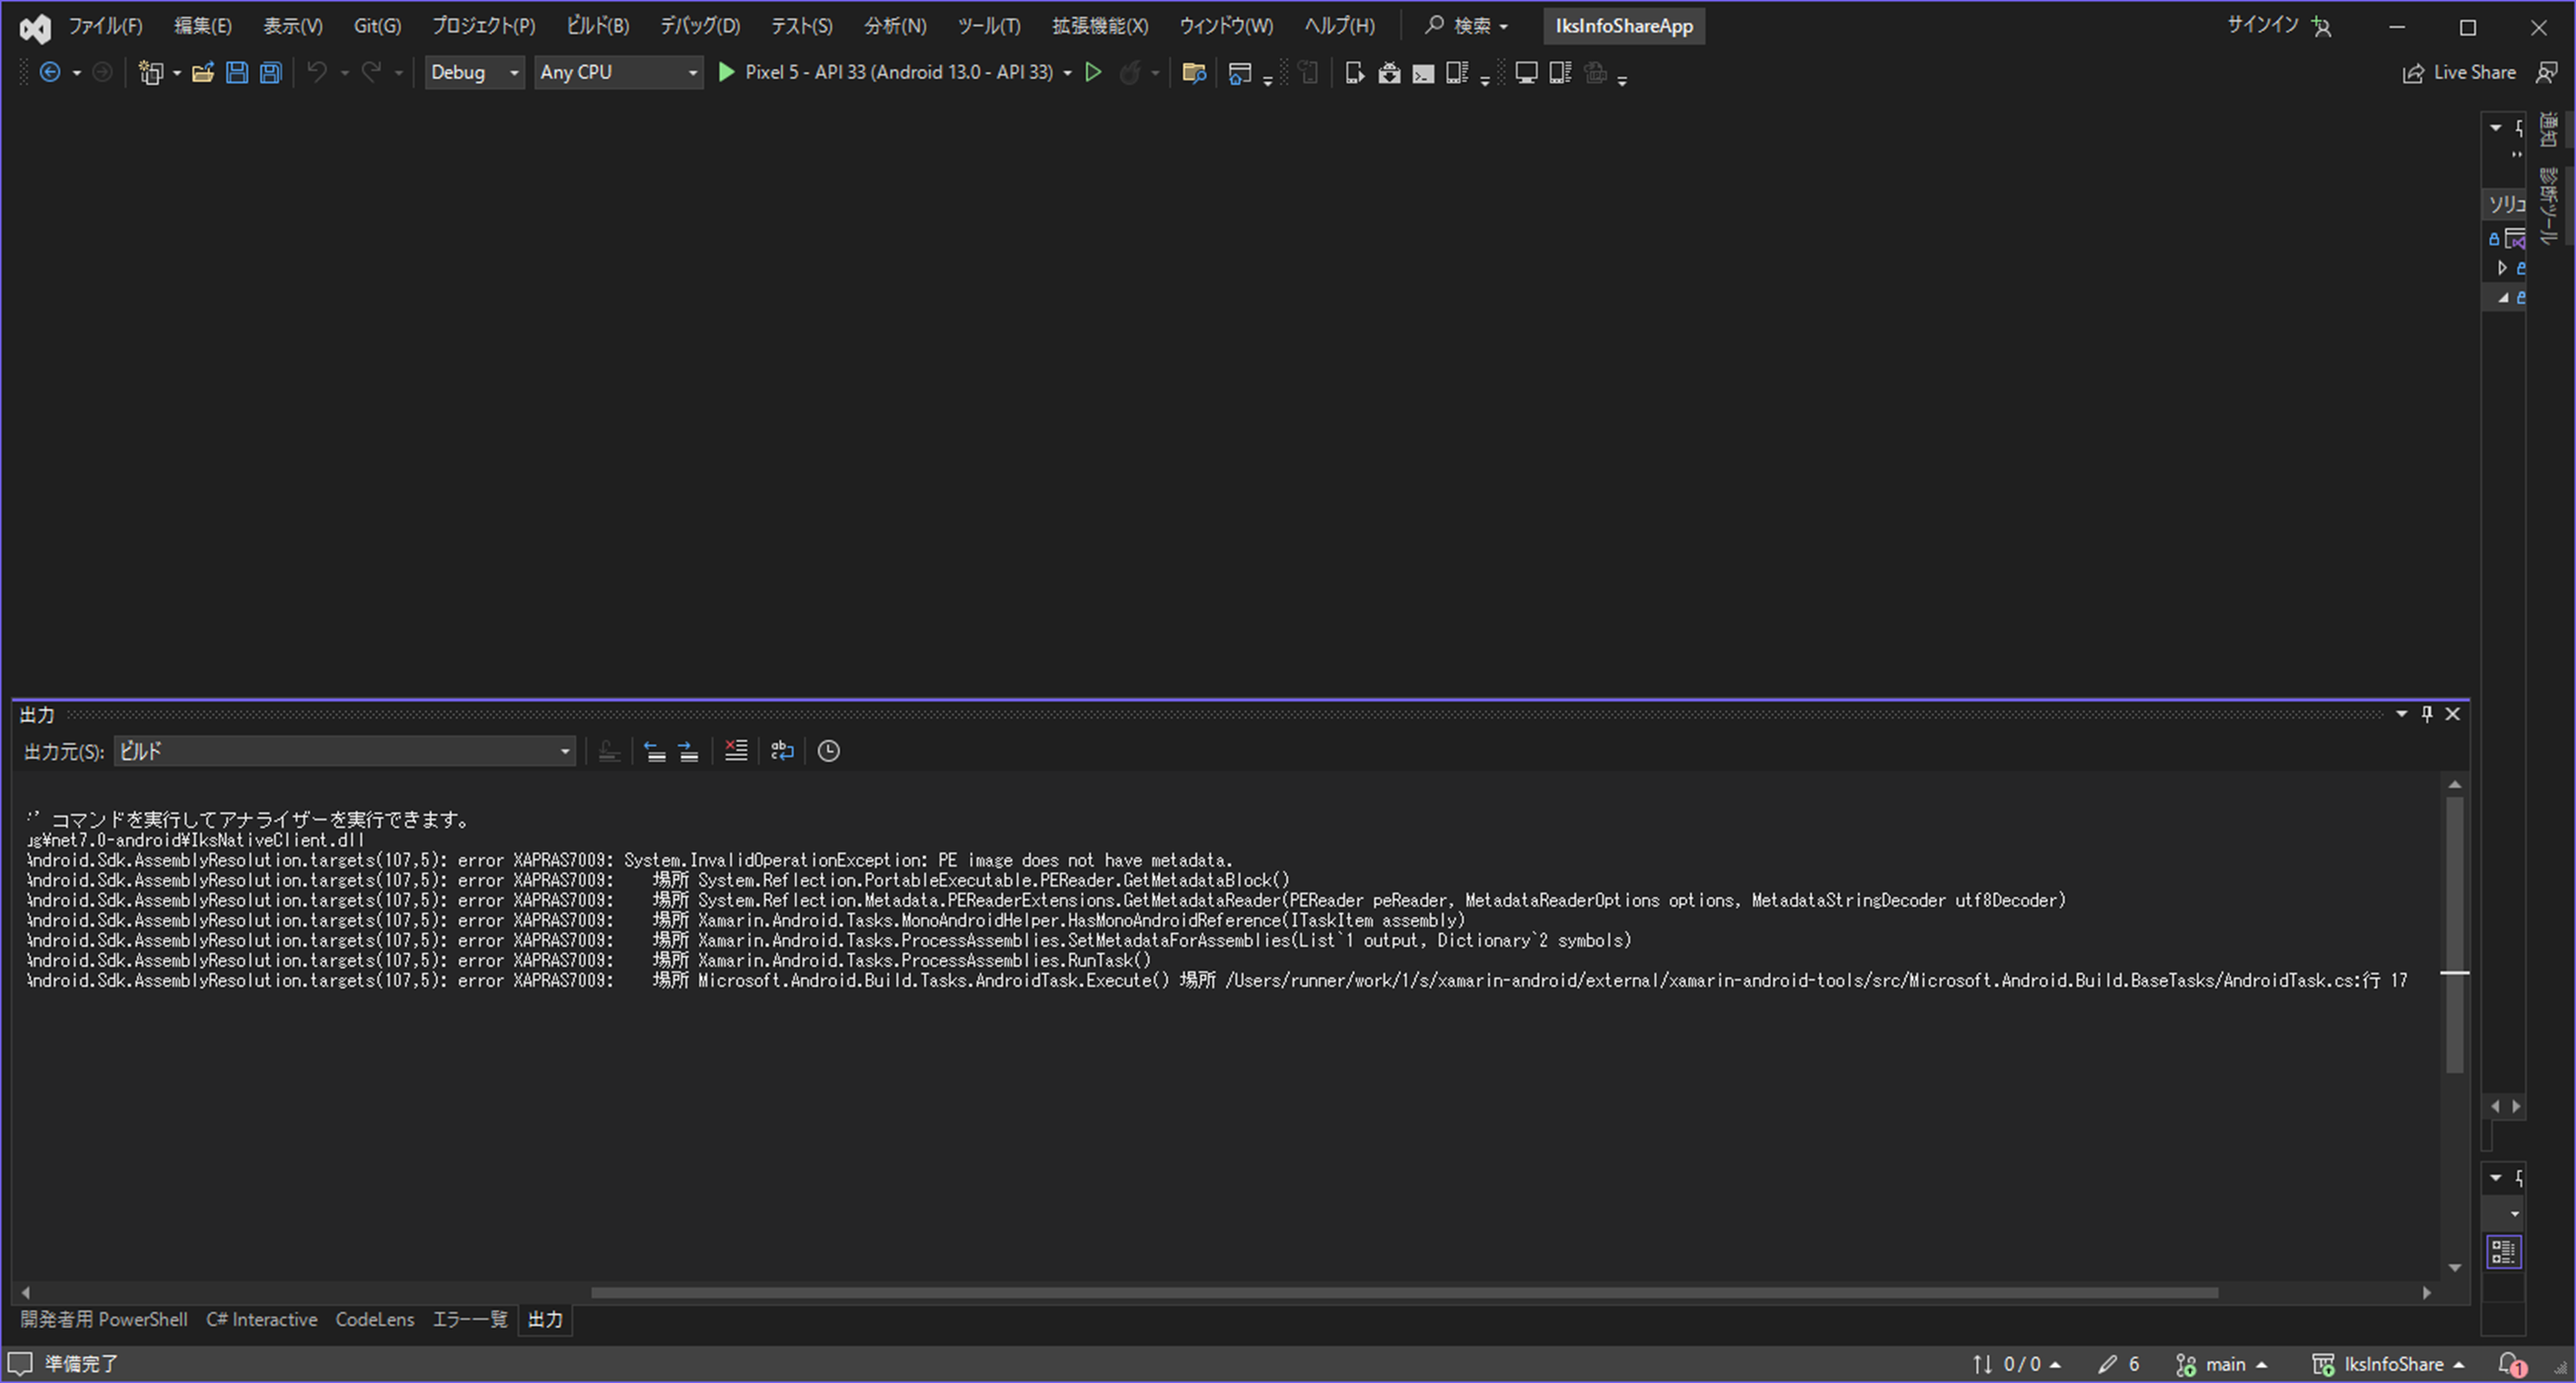Click the Clear All output icon
The image size is (2576, 1383).
(736, 751)
